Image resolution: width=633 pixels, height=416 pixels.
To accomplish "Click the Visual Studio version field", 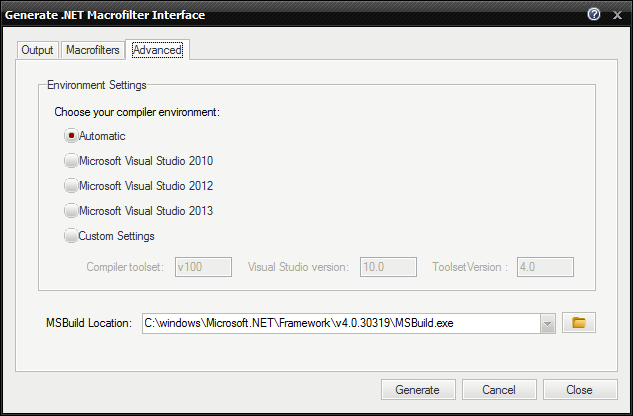I will click(388, 267).
